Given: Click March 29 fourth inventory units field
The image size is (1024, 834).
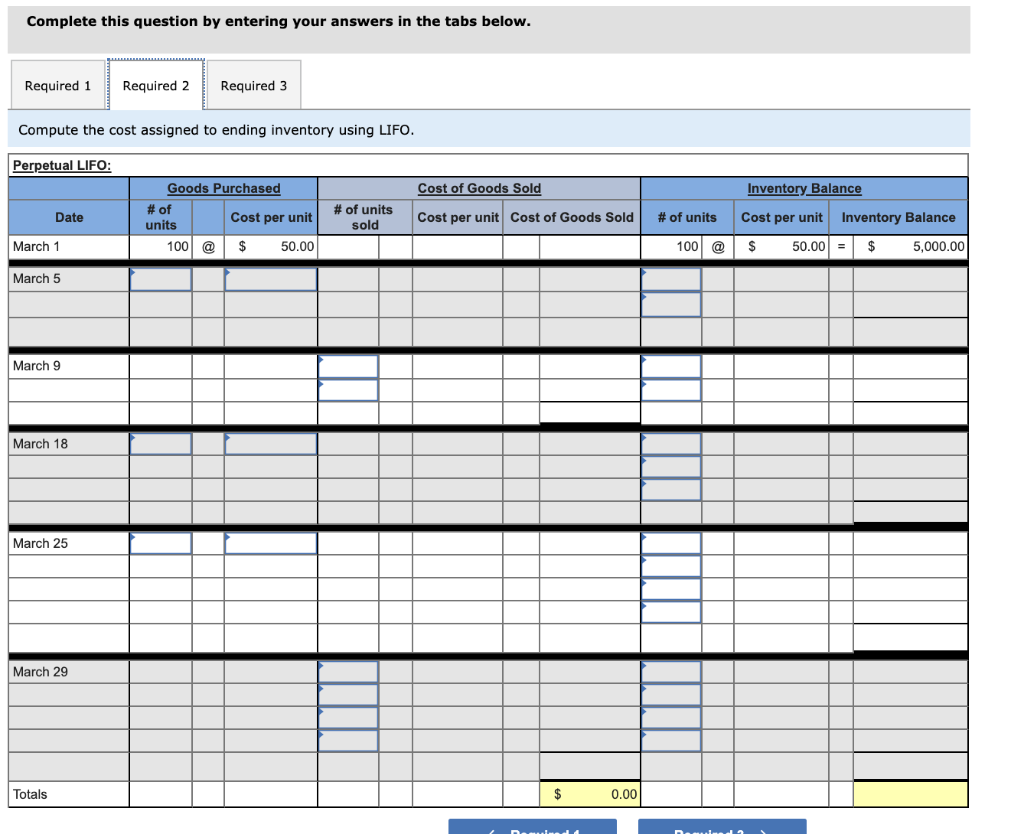Looking at the screenshot, I should click(671, 741).
